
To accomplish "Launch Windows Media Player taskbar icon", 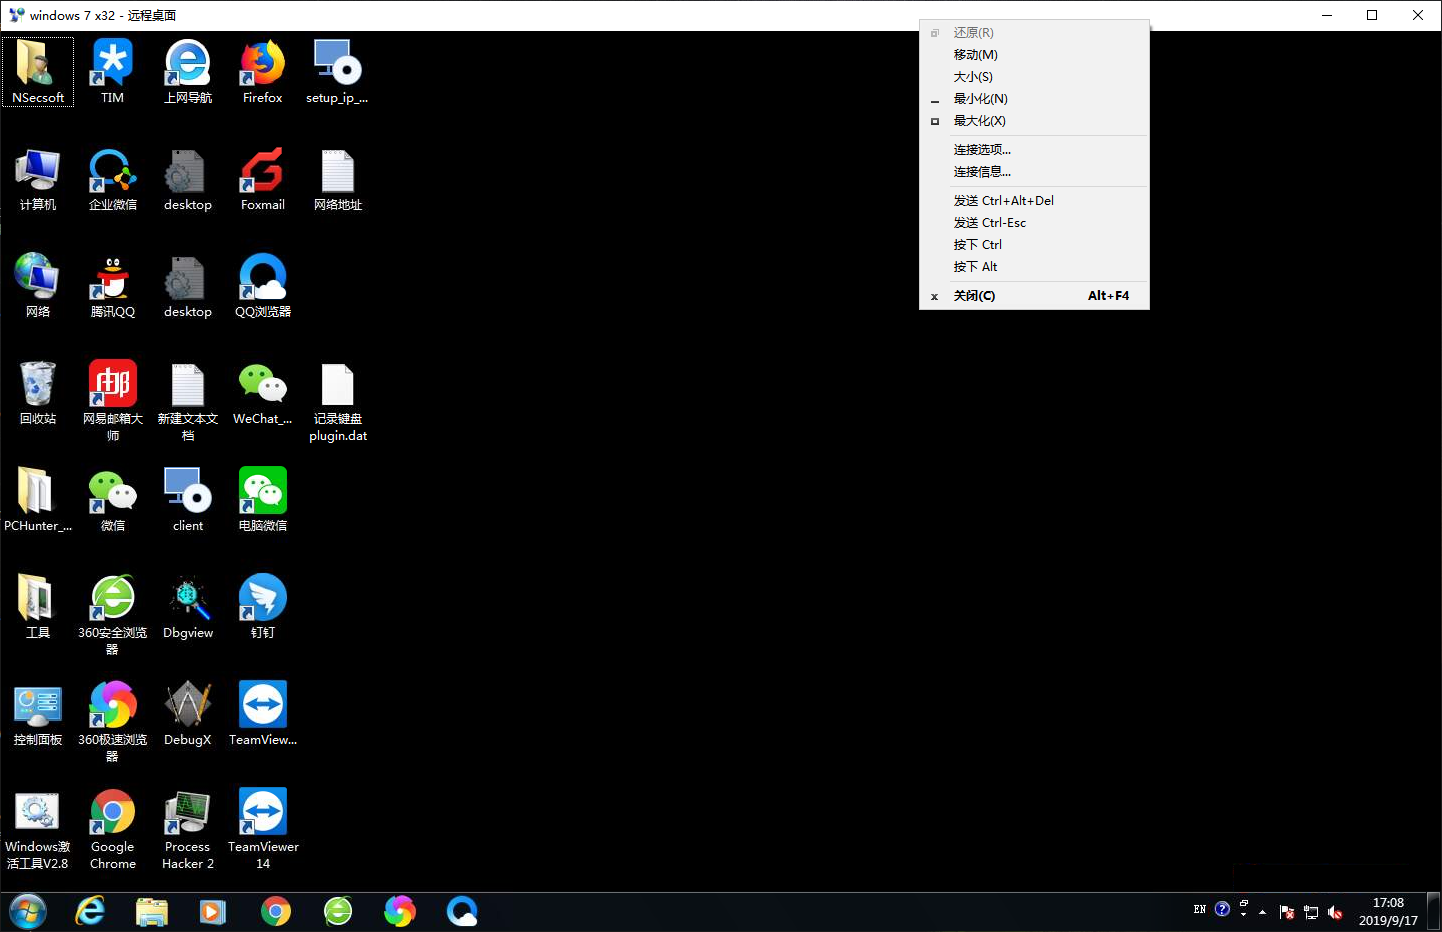I will point(213,911).
